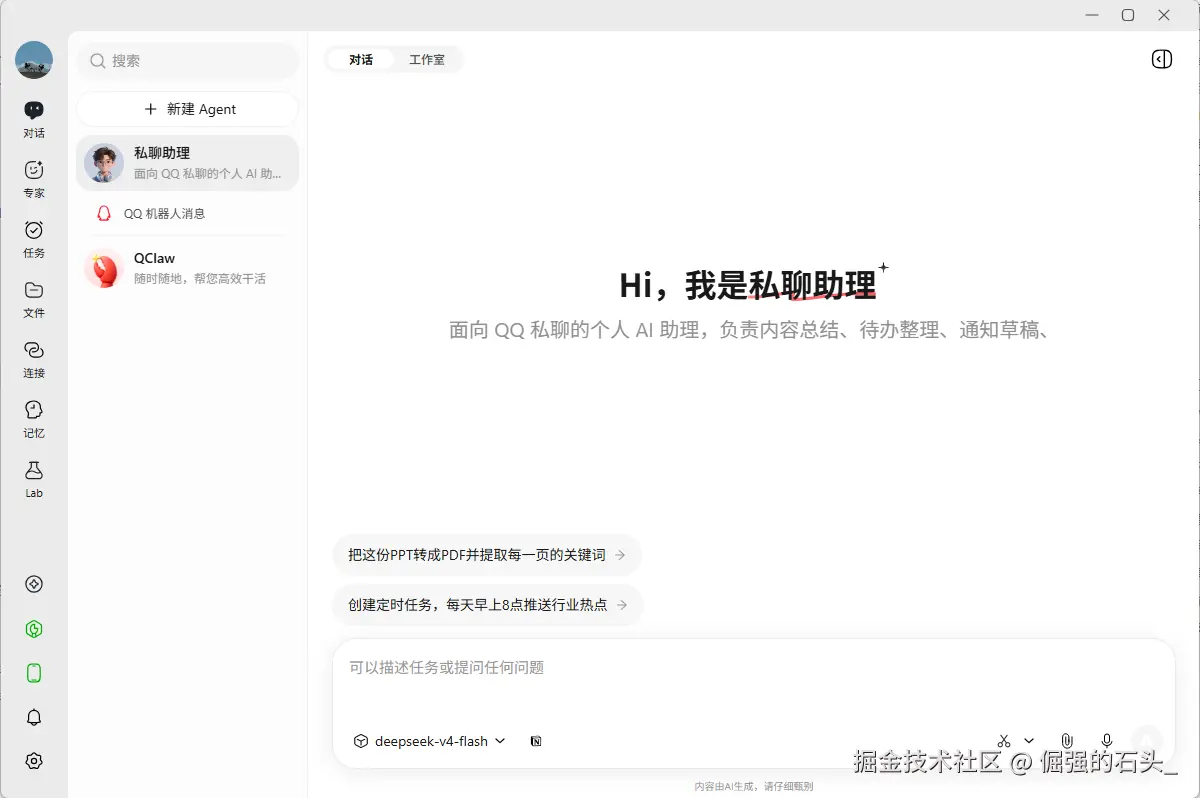1200x798 pixels.
Task: Expand the screenshot options chevron
Action: [1029, 741]
